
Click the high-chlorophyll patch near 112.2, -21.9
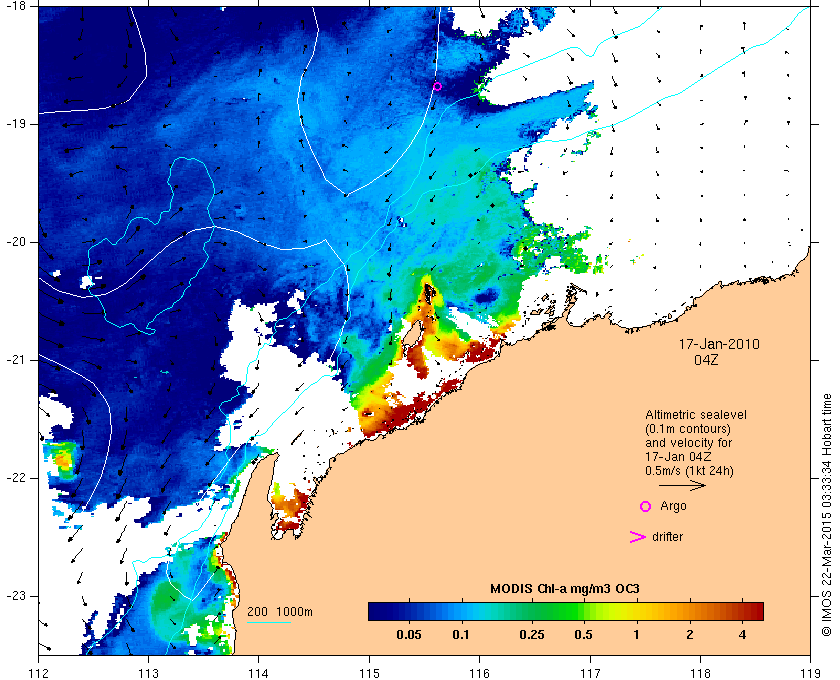62,459
